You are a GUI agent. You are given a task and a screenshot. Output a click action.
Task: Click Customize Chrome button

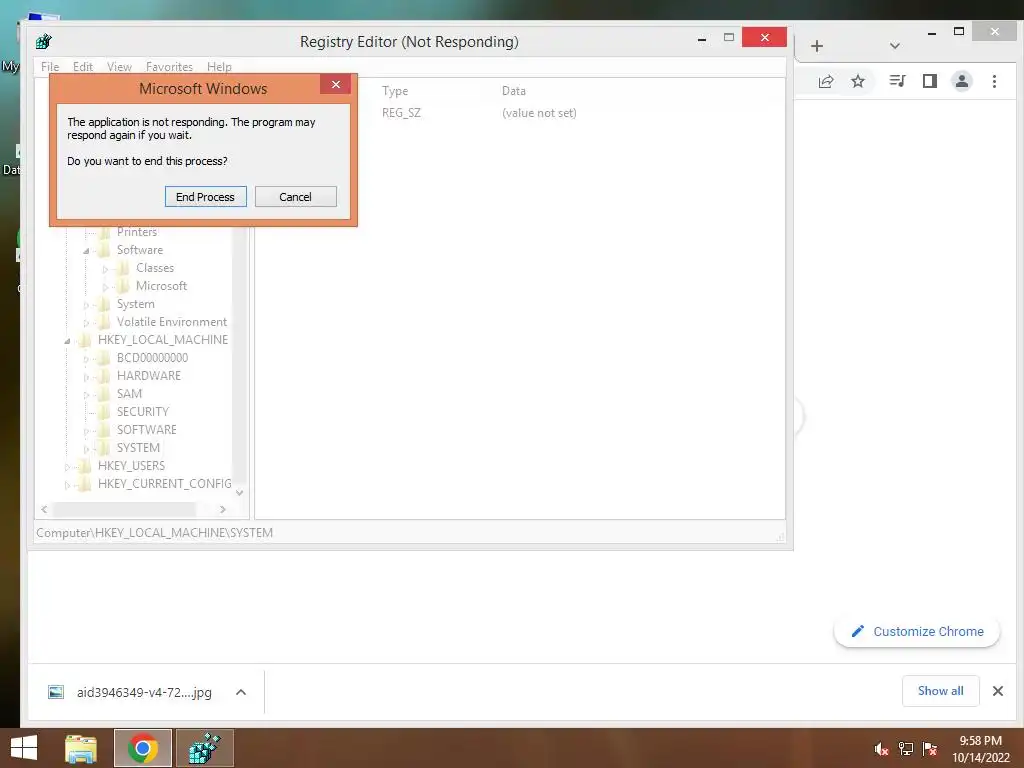tap(917, 632)
